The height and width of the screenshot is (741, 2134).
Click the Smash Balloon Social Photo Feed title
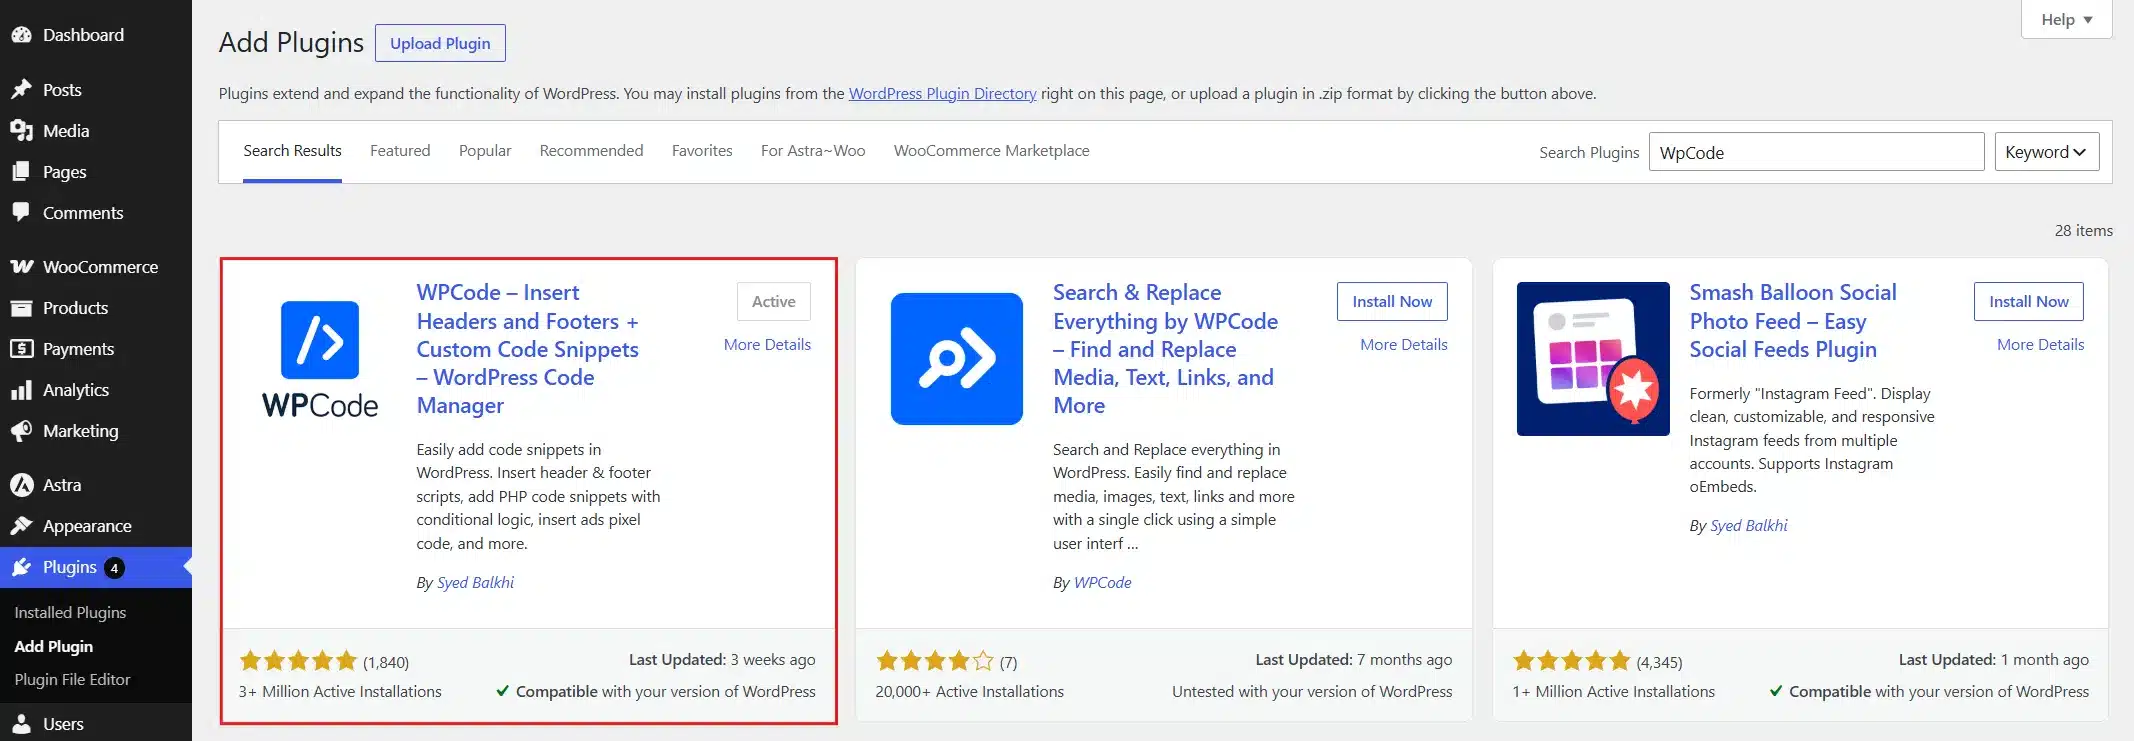1792,321
